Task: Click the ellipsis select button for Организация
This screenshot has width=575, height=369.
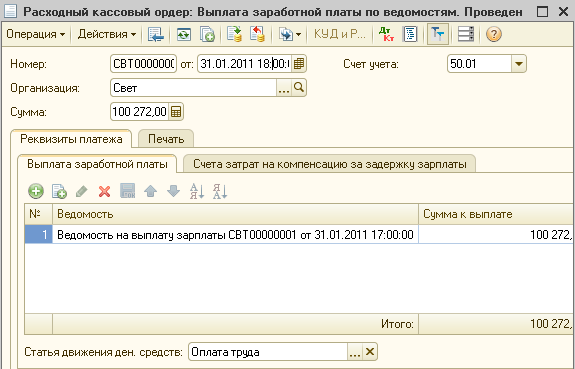Action: [283, 88]
